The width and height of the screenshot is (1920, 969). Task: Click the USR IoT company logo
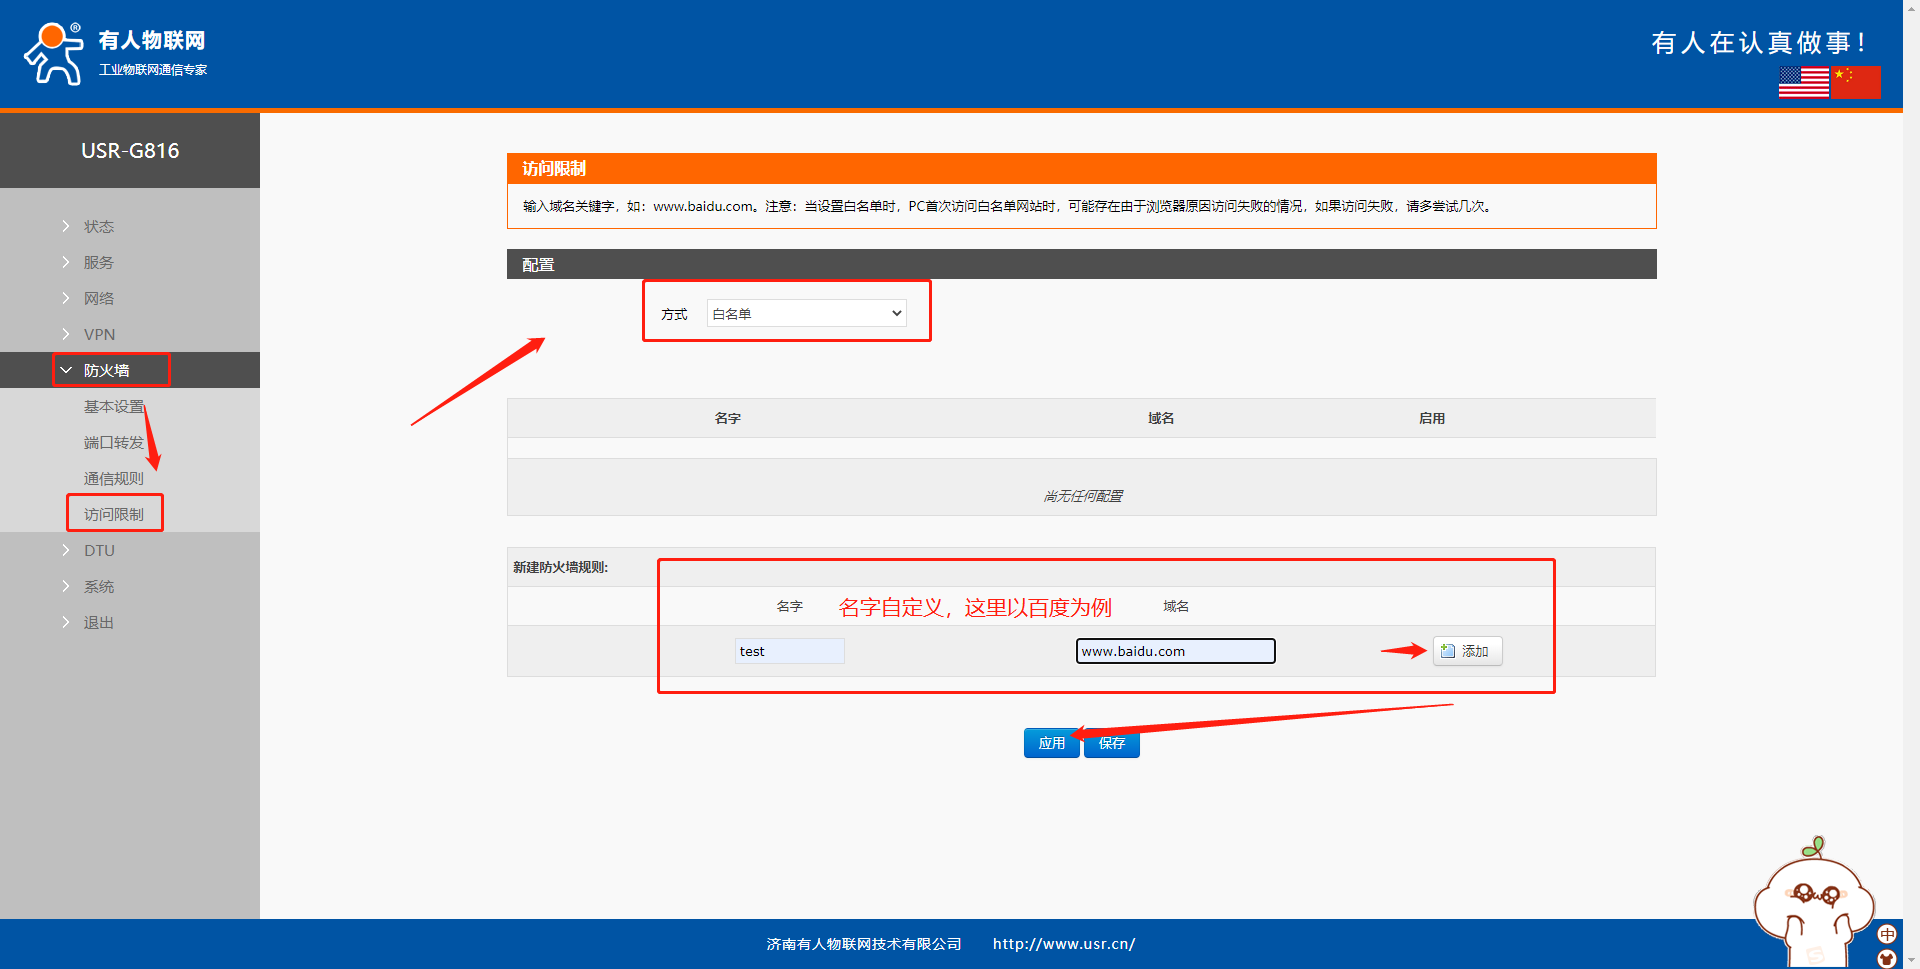point(115,54)
